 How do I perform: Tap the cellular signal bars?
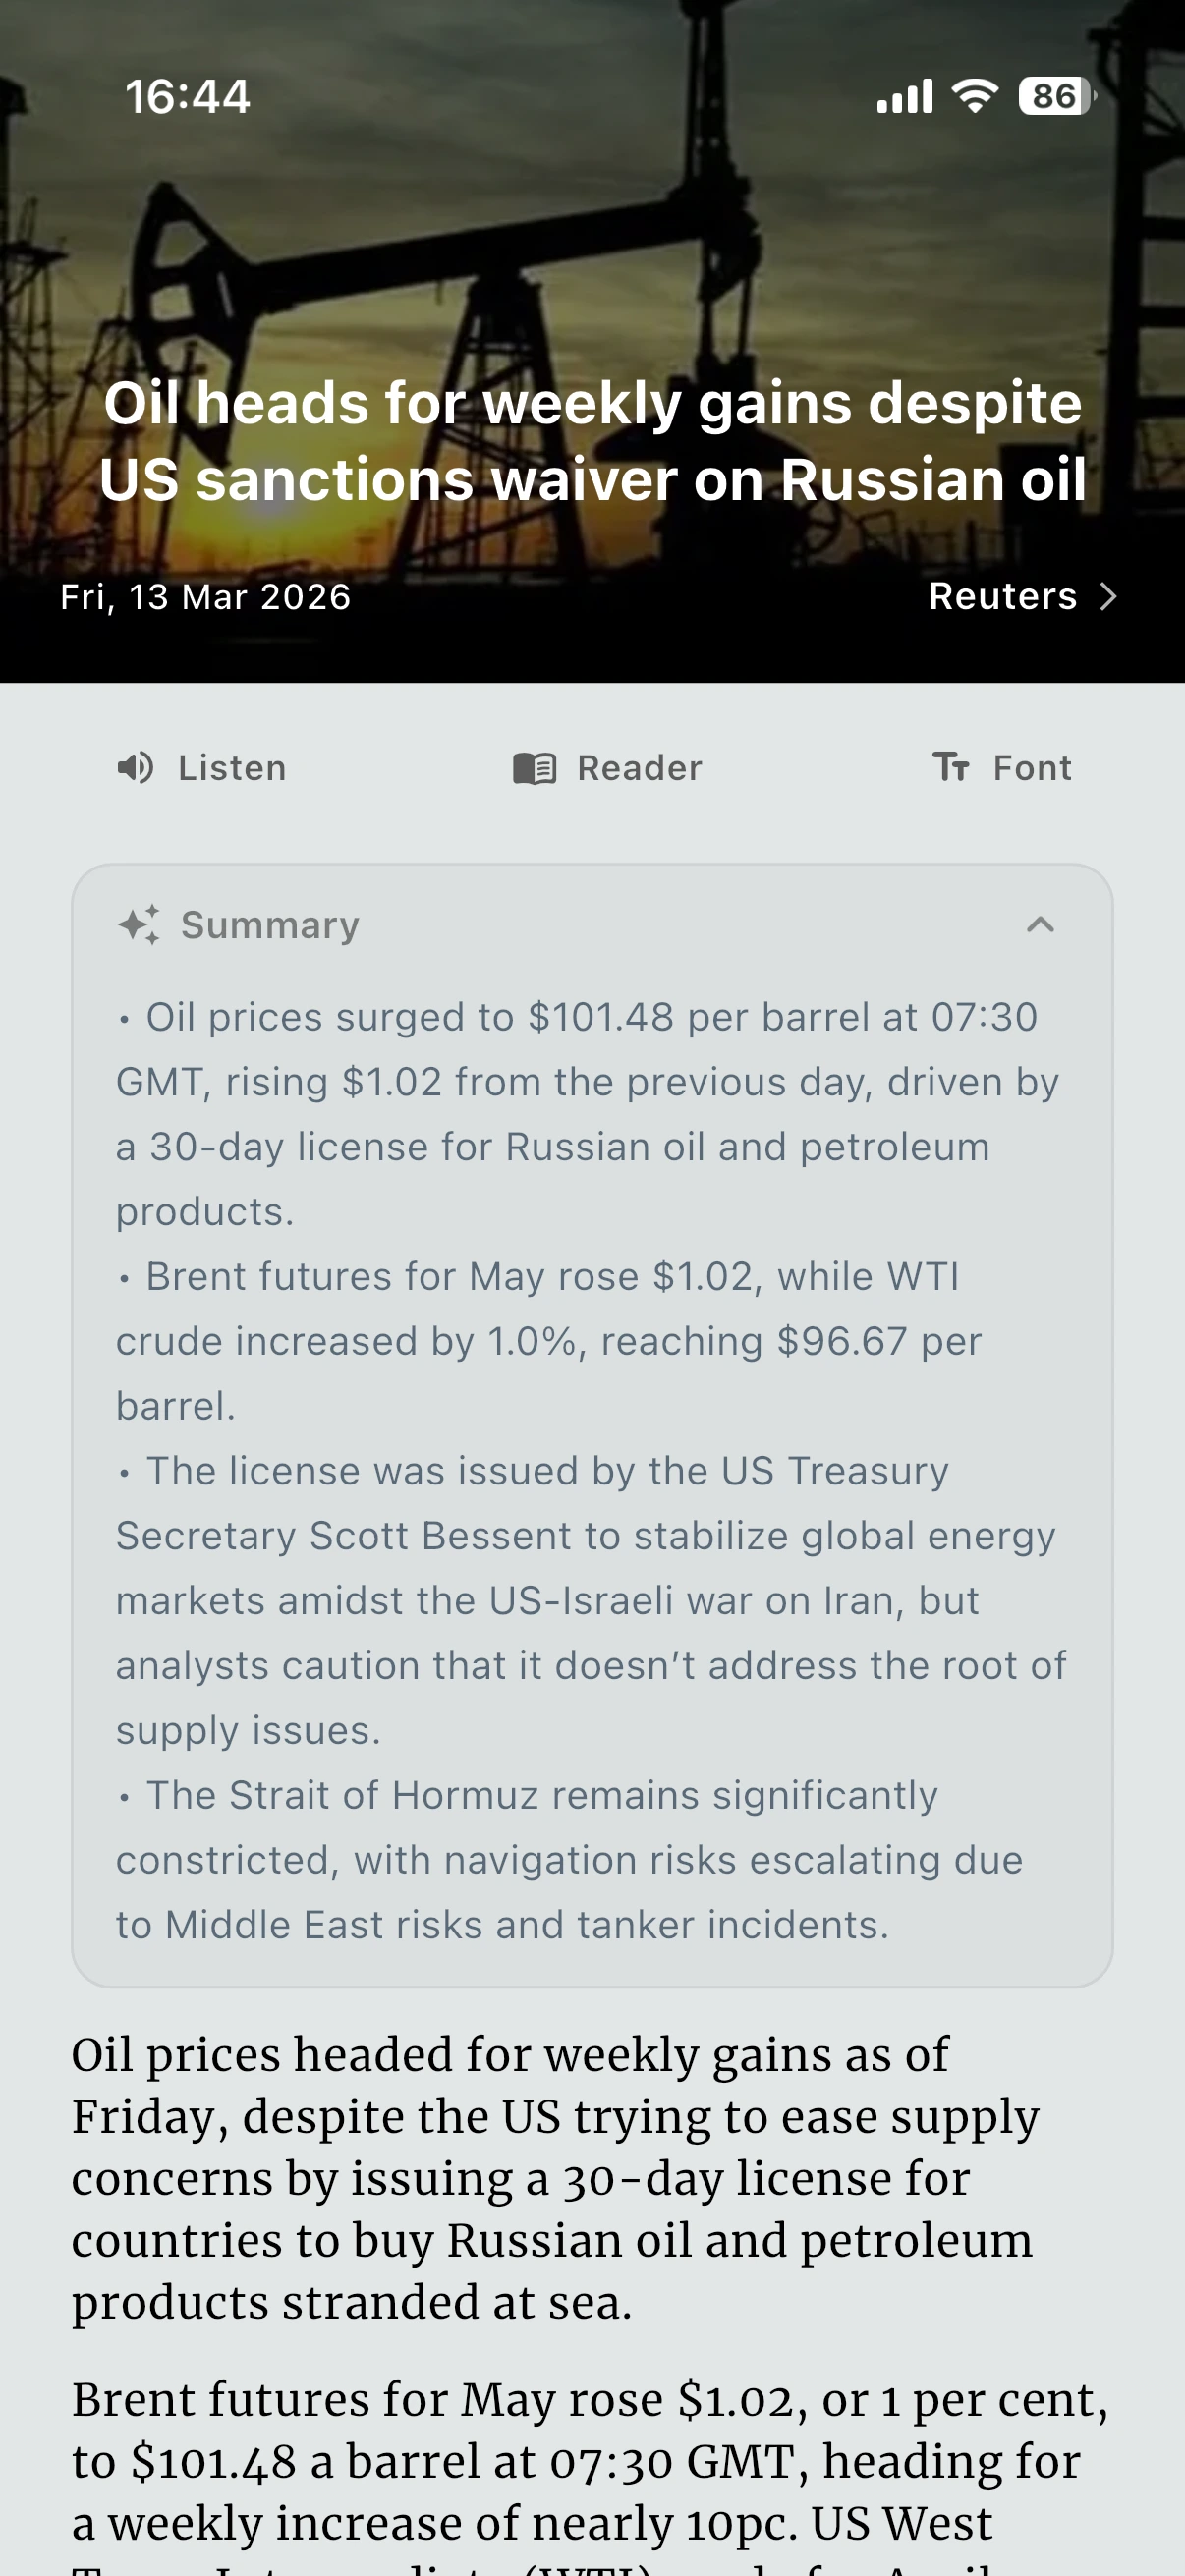[904, 97]
